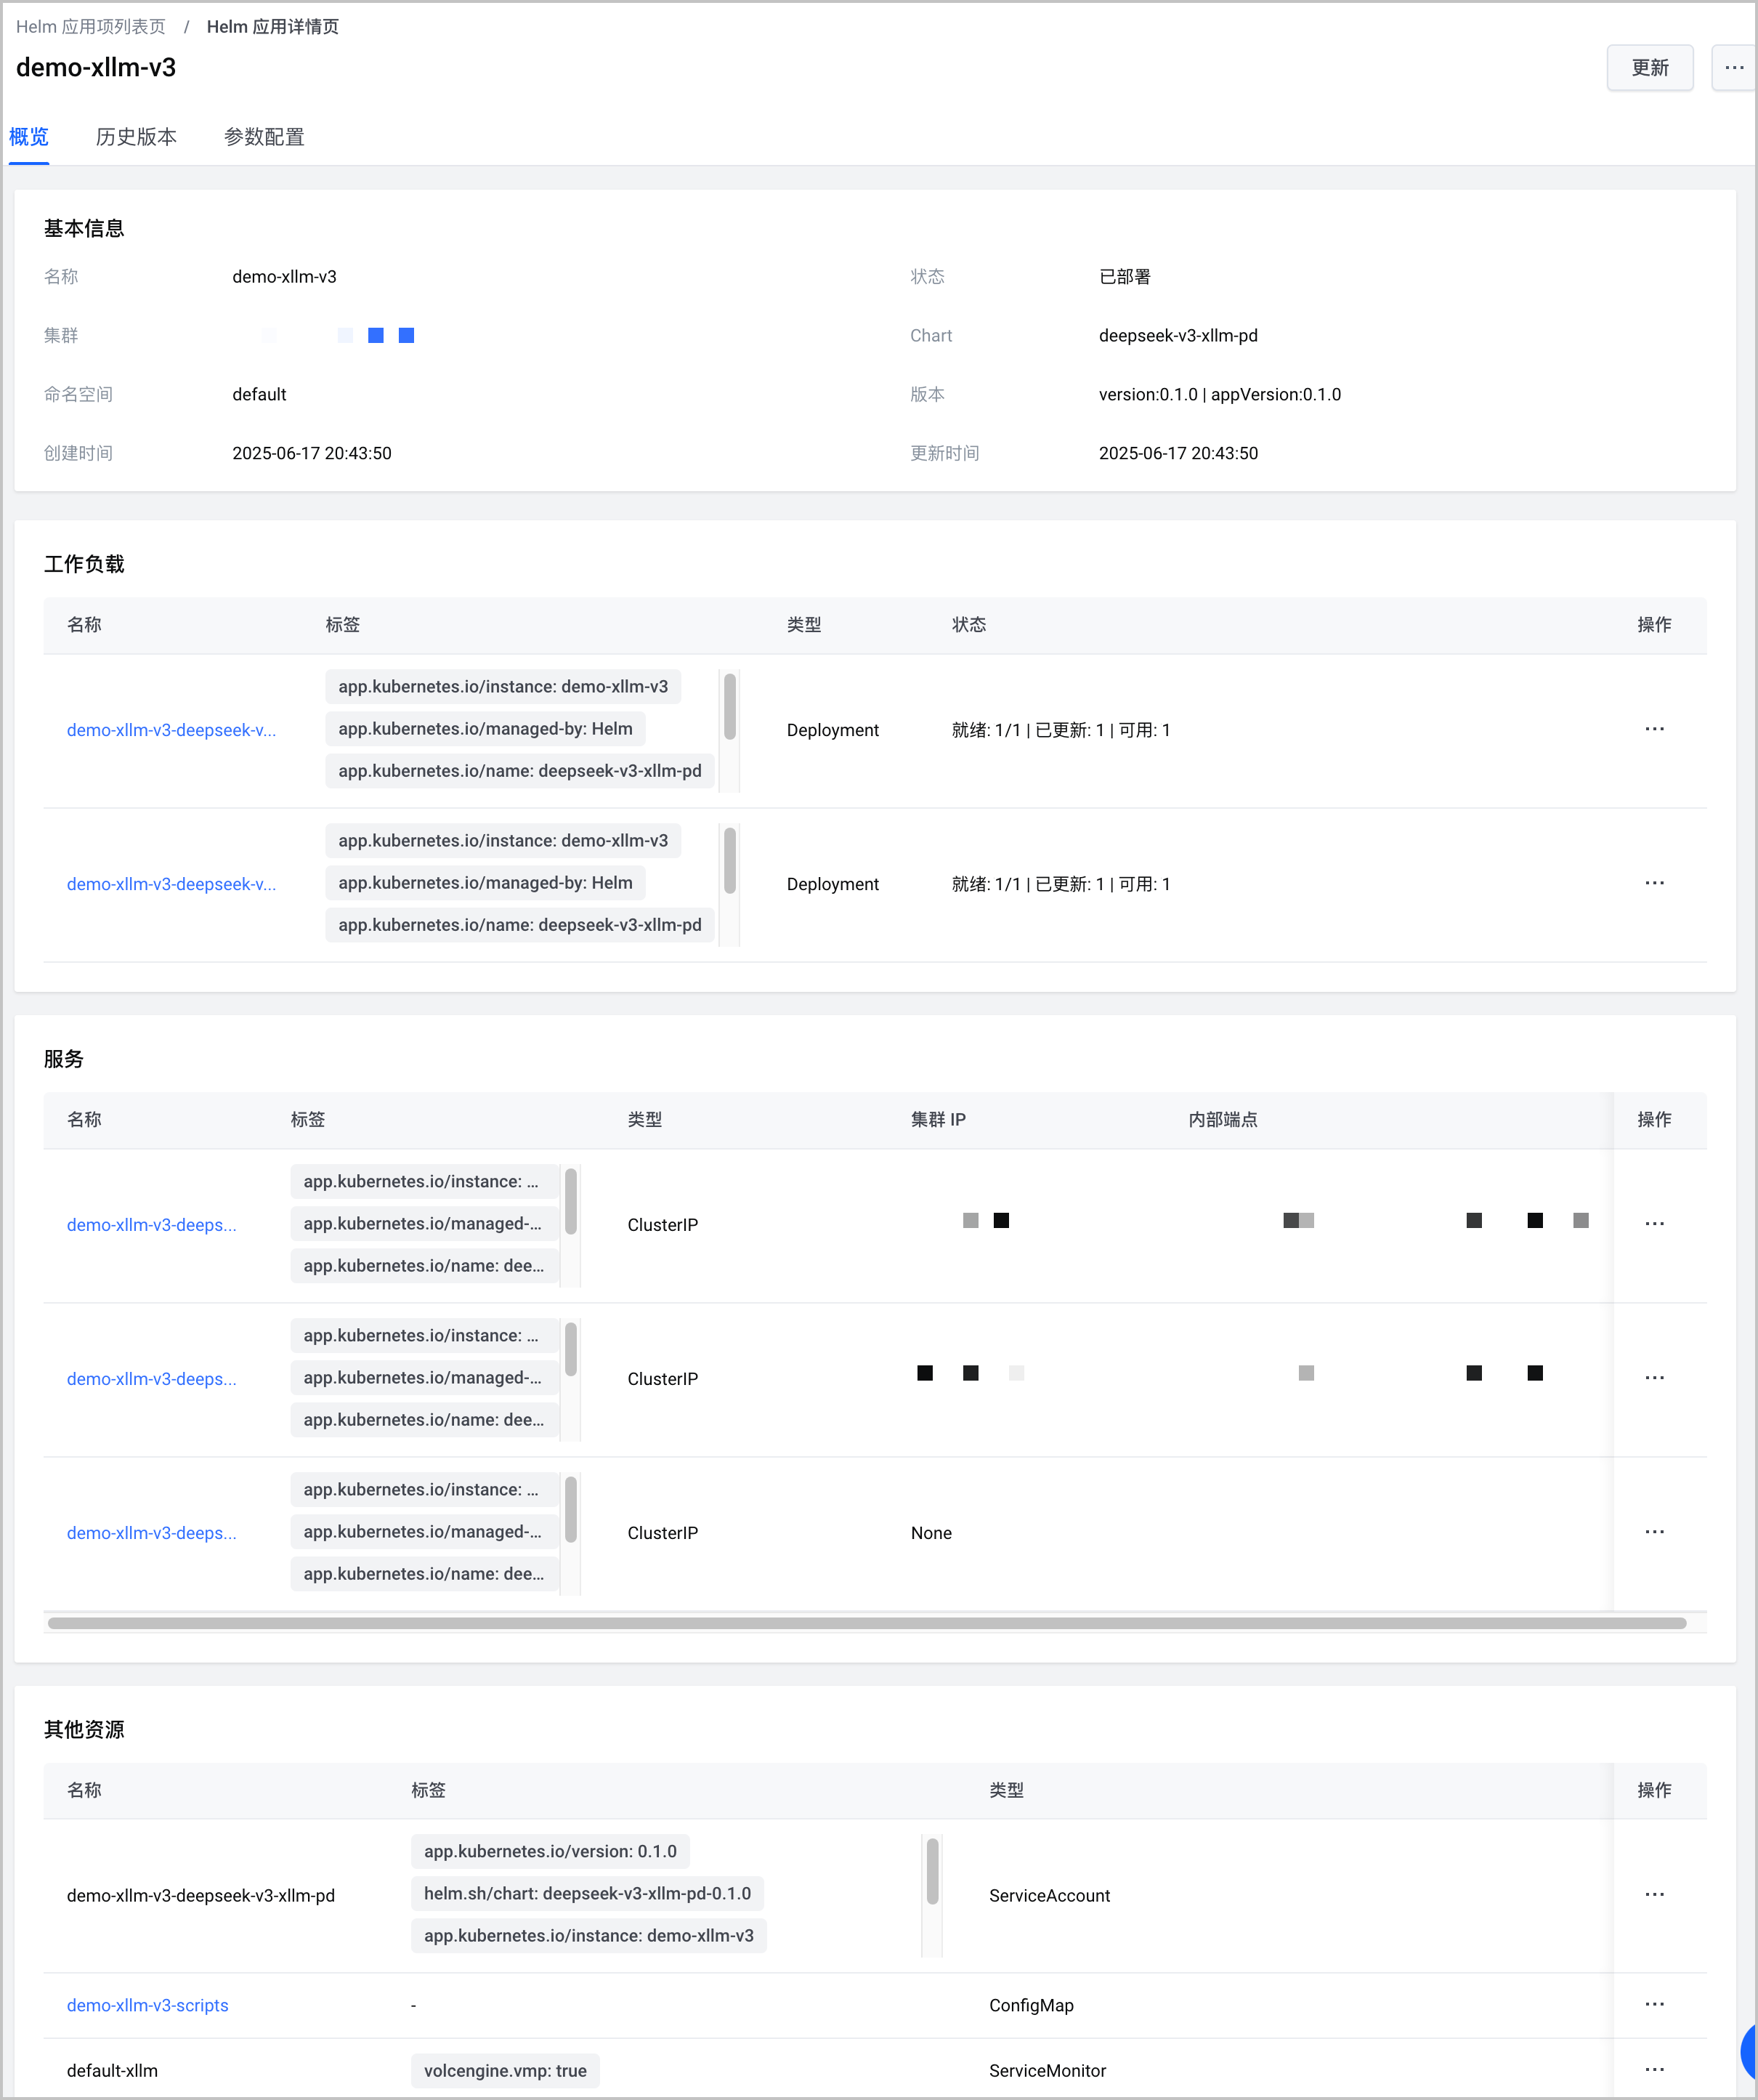Click the volcengine.vmp: true label tag
Screen dimensions: 1758x2100
(505, 2071)
